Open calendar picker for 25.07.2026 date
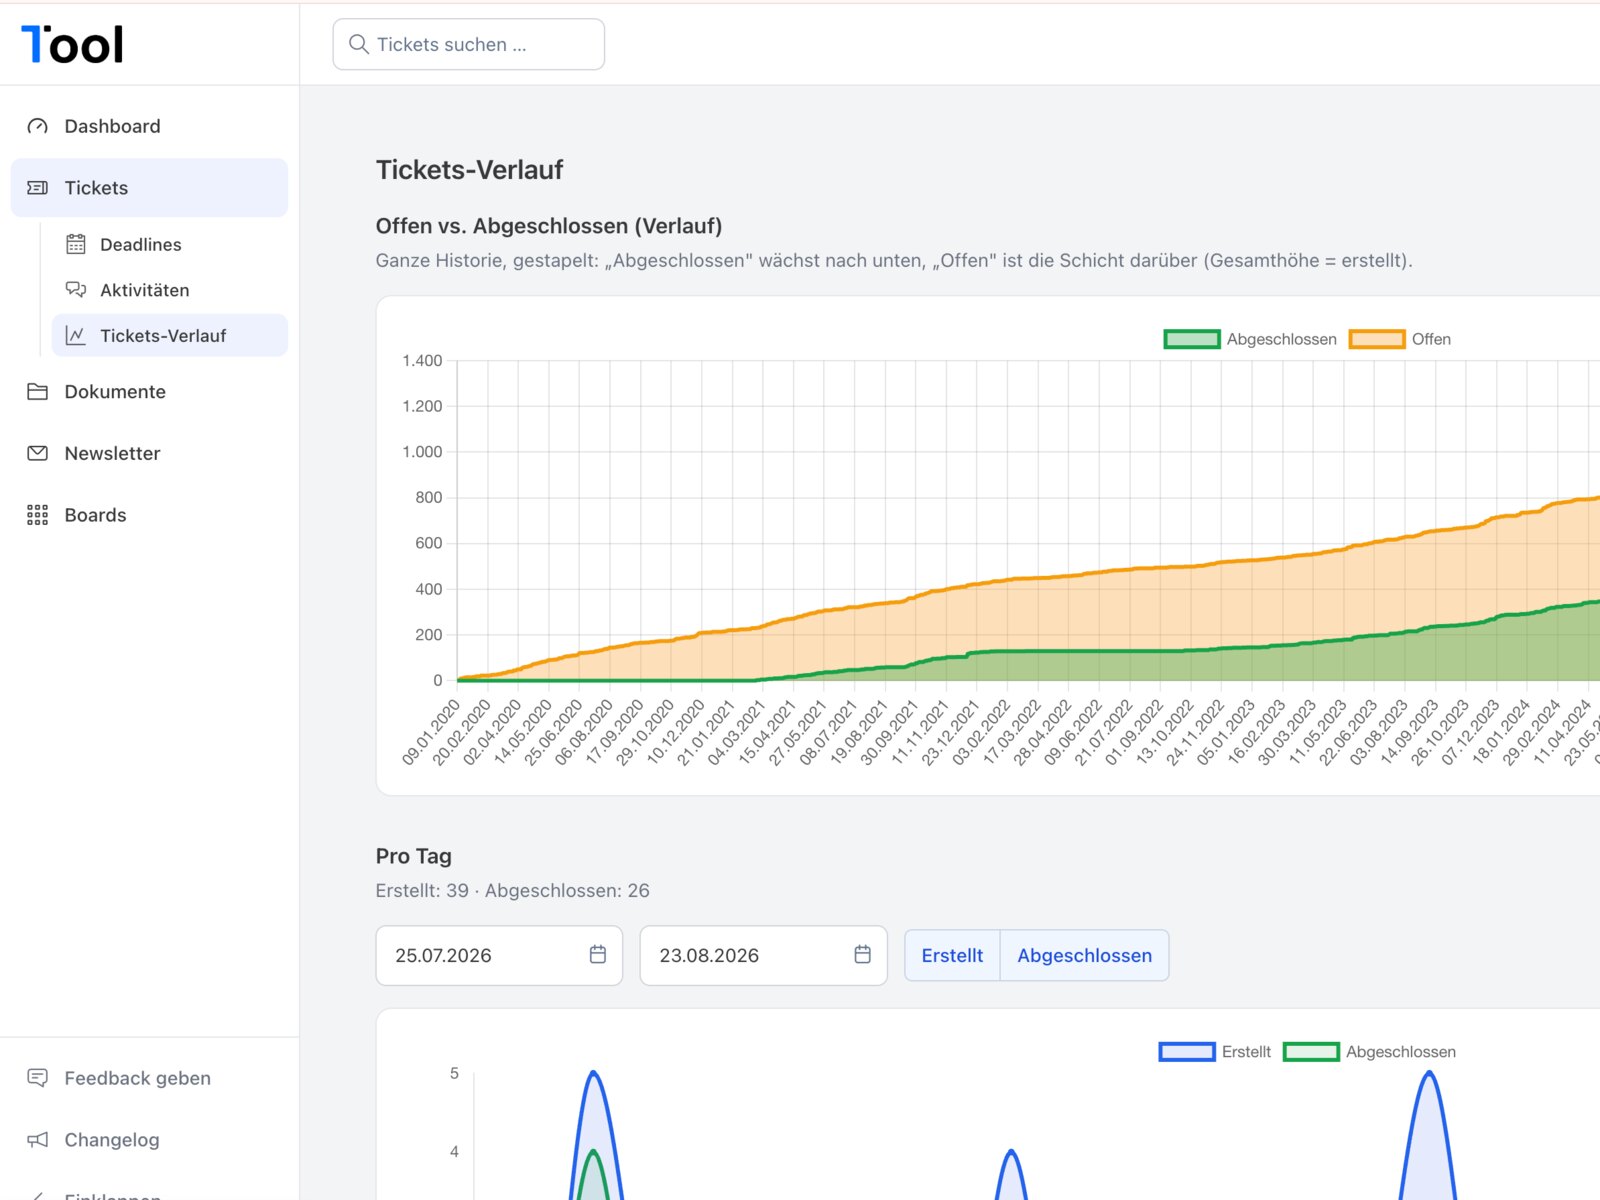1600x1200 pixels. pos(598,955)
